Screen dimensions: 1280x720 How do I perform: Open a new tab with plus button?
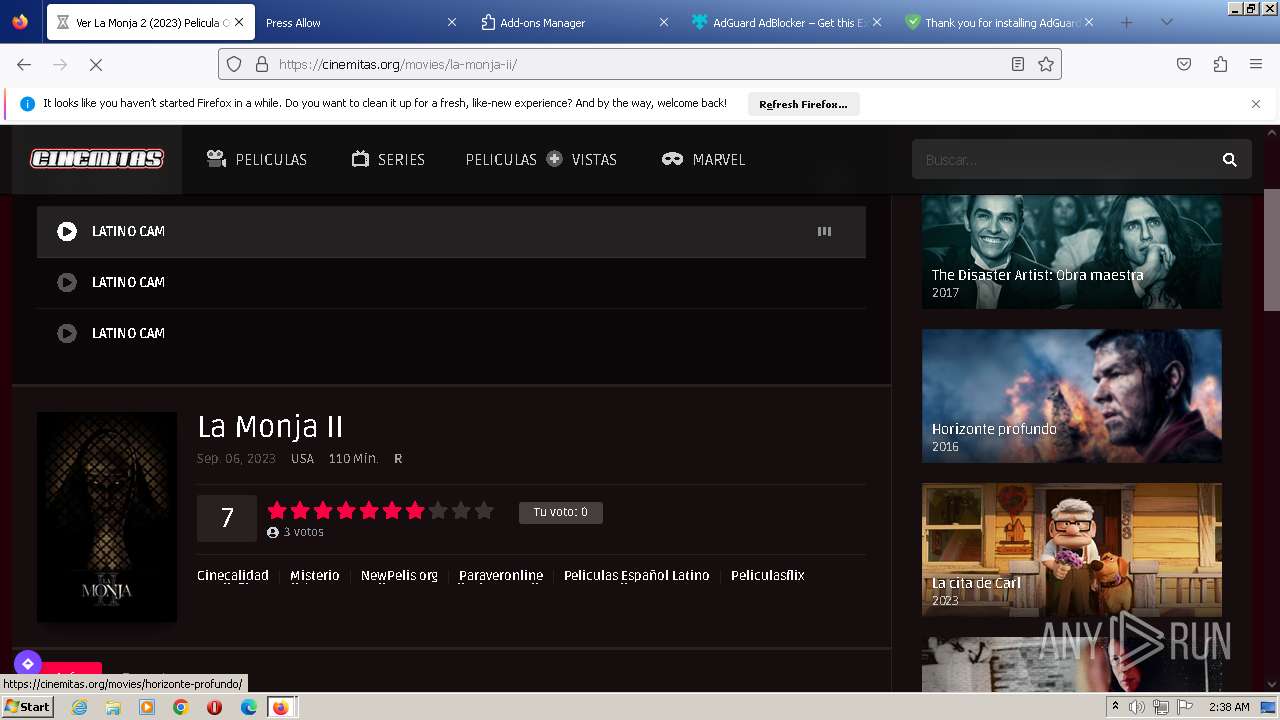(1126, 22)
